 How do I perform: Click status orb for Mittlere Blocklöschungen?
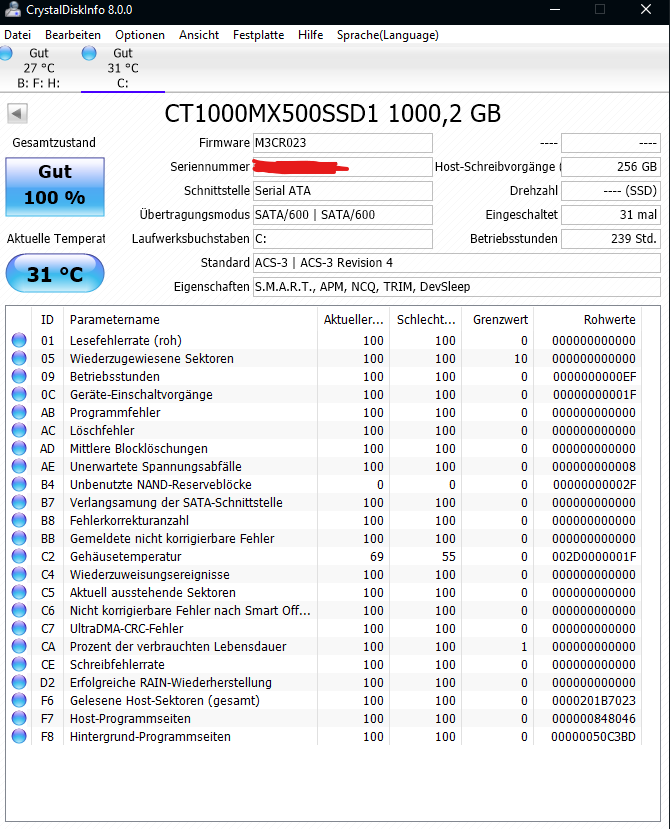coord(19,448)
